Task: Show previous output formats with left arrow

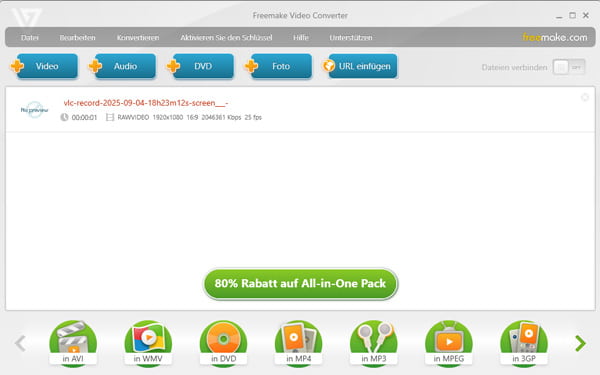Action: pos(20,343)
